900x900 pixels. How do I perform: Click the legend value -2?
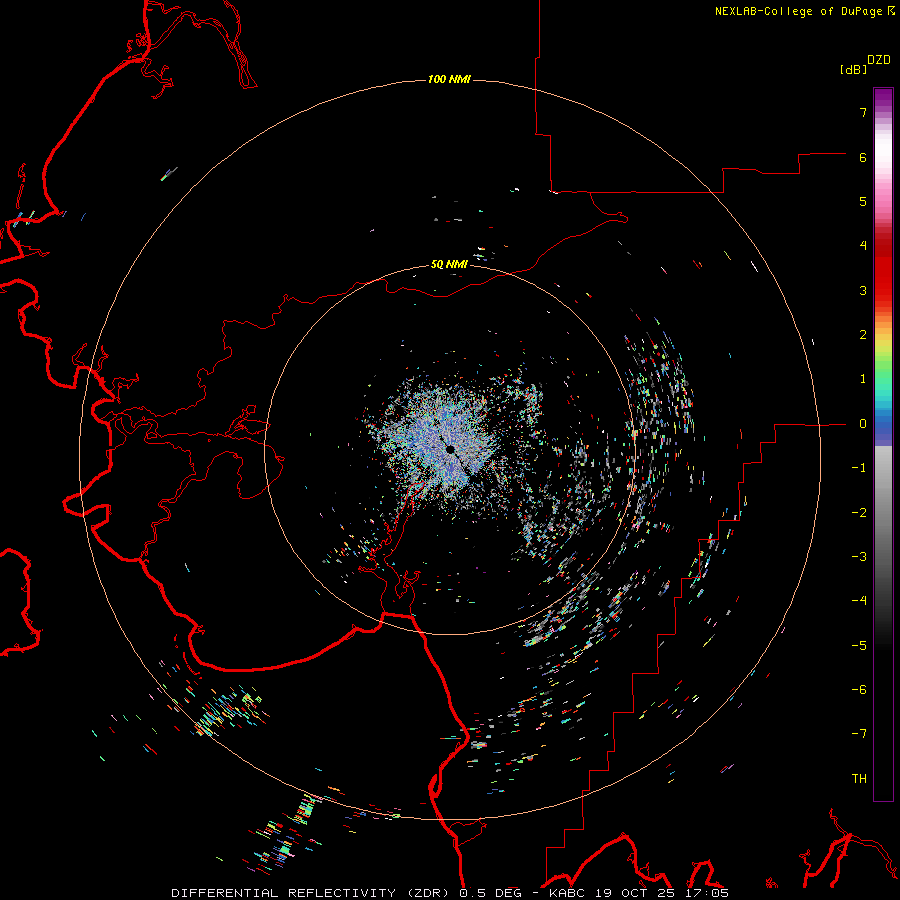[x=859, y=513]
